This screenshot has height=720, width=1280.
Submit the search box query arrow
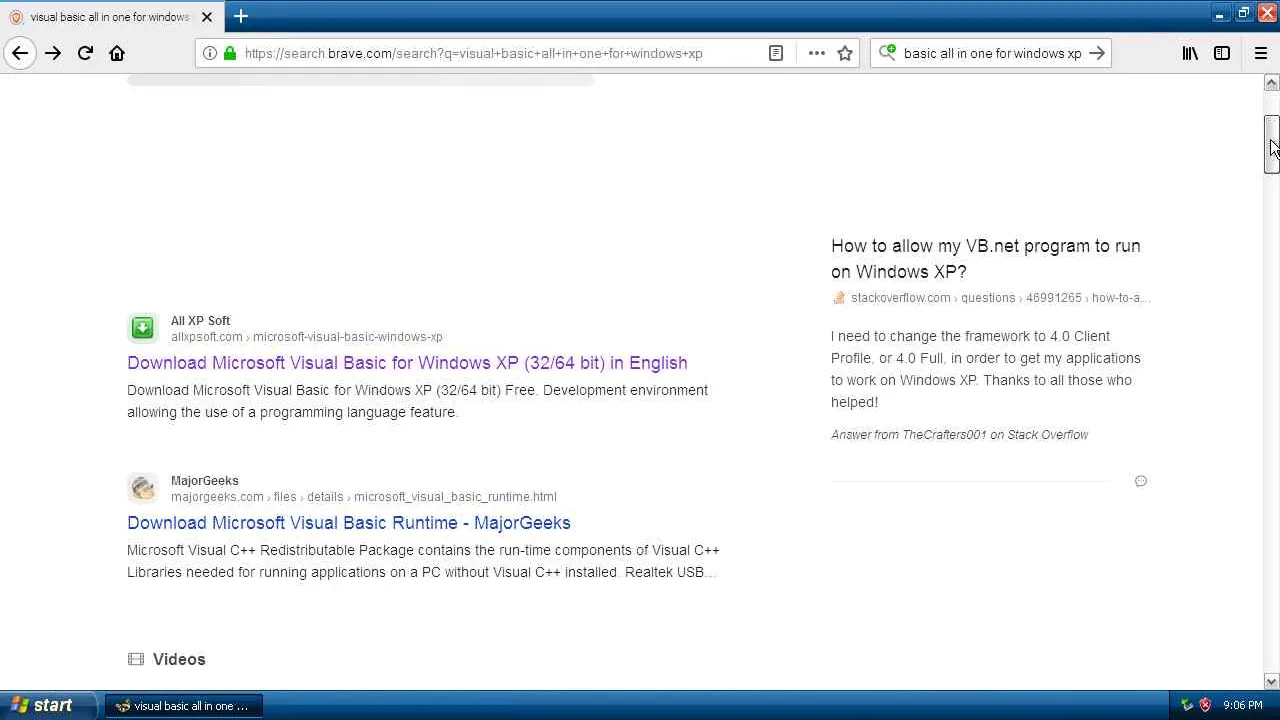1097,53
